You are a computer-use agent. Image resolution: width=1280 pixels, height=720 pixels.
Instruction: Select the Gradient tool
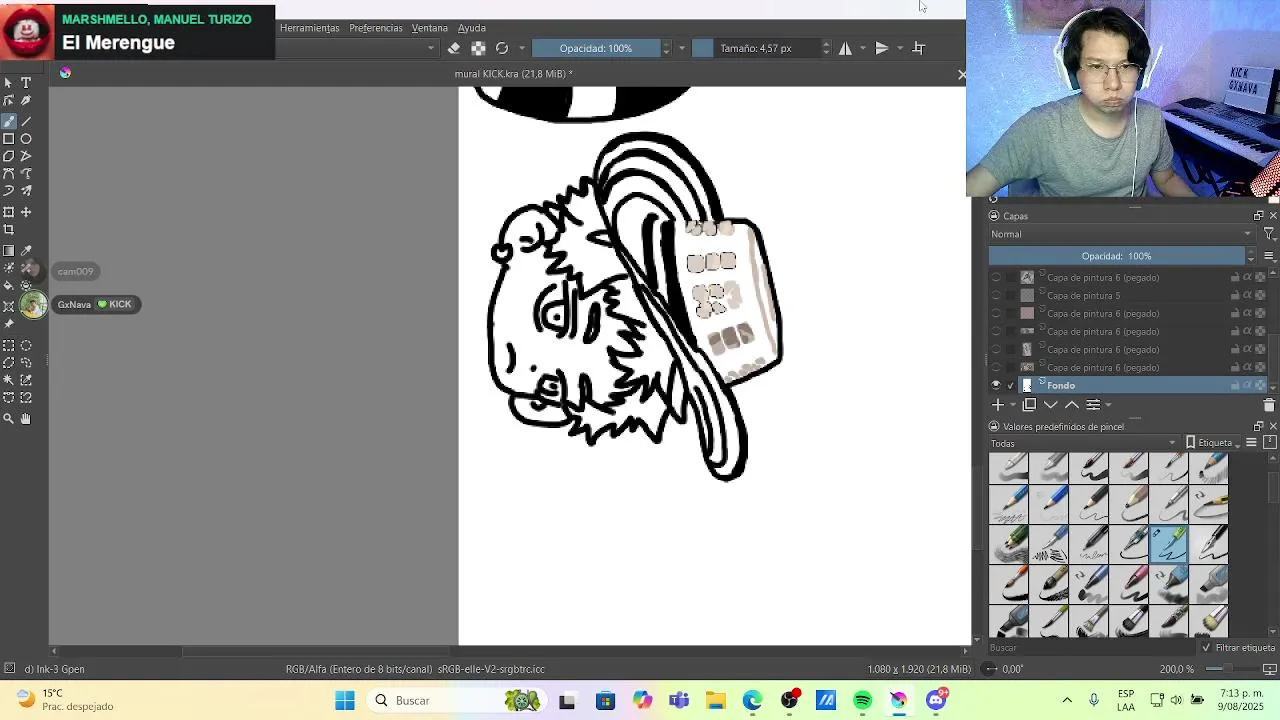[x=9, y=251]
